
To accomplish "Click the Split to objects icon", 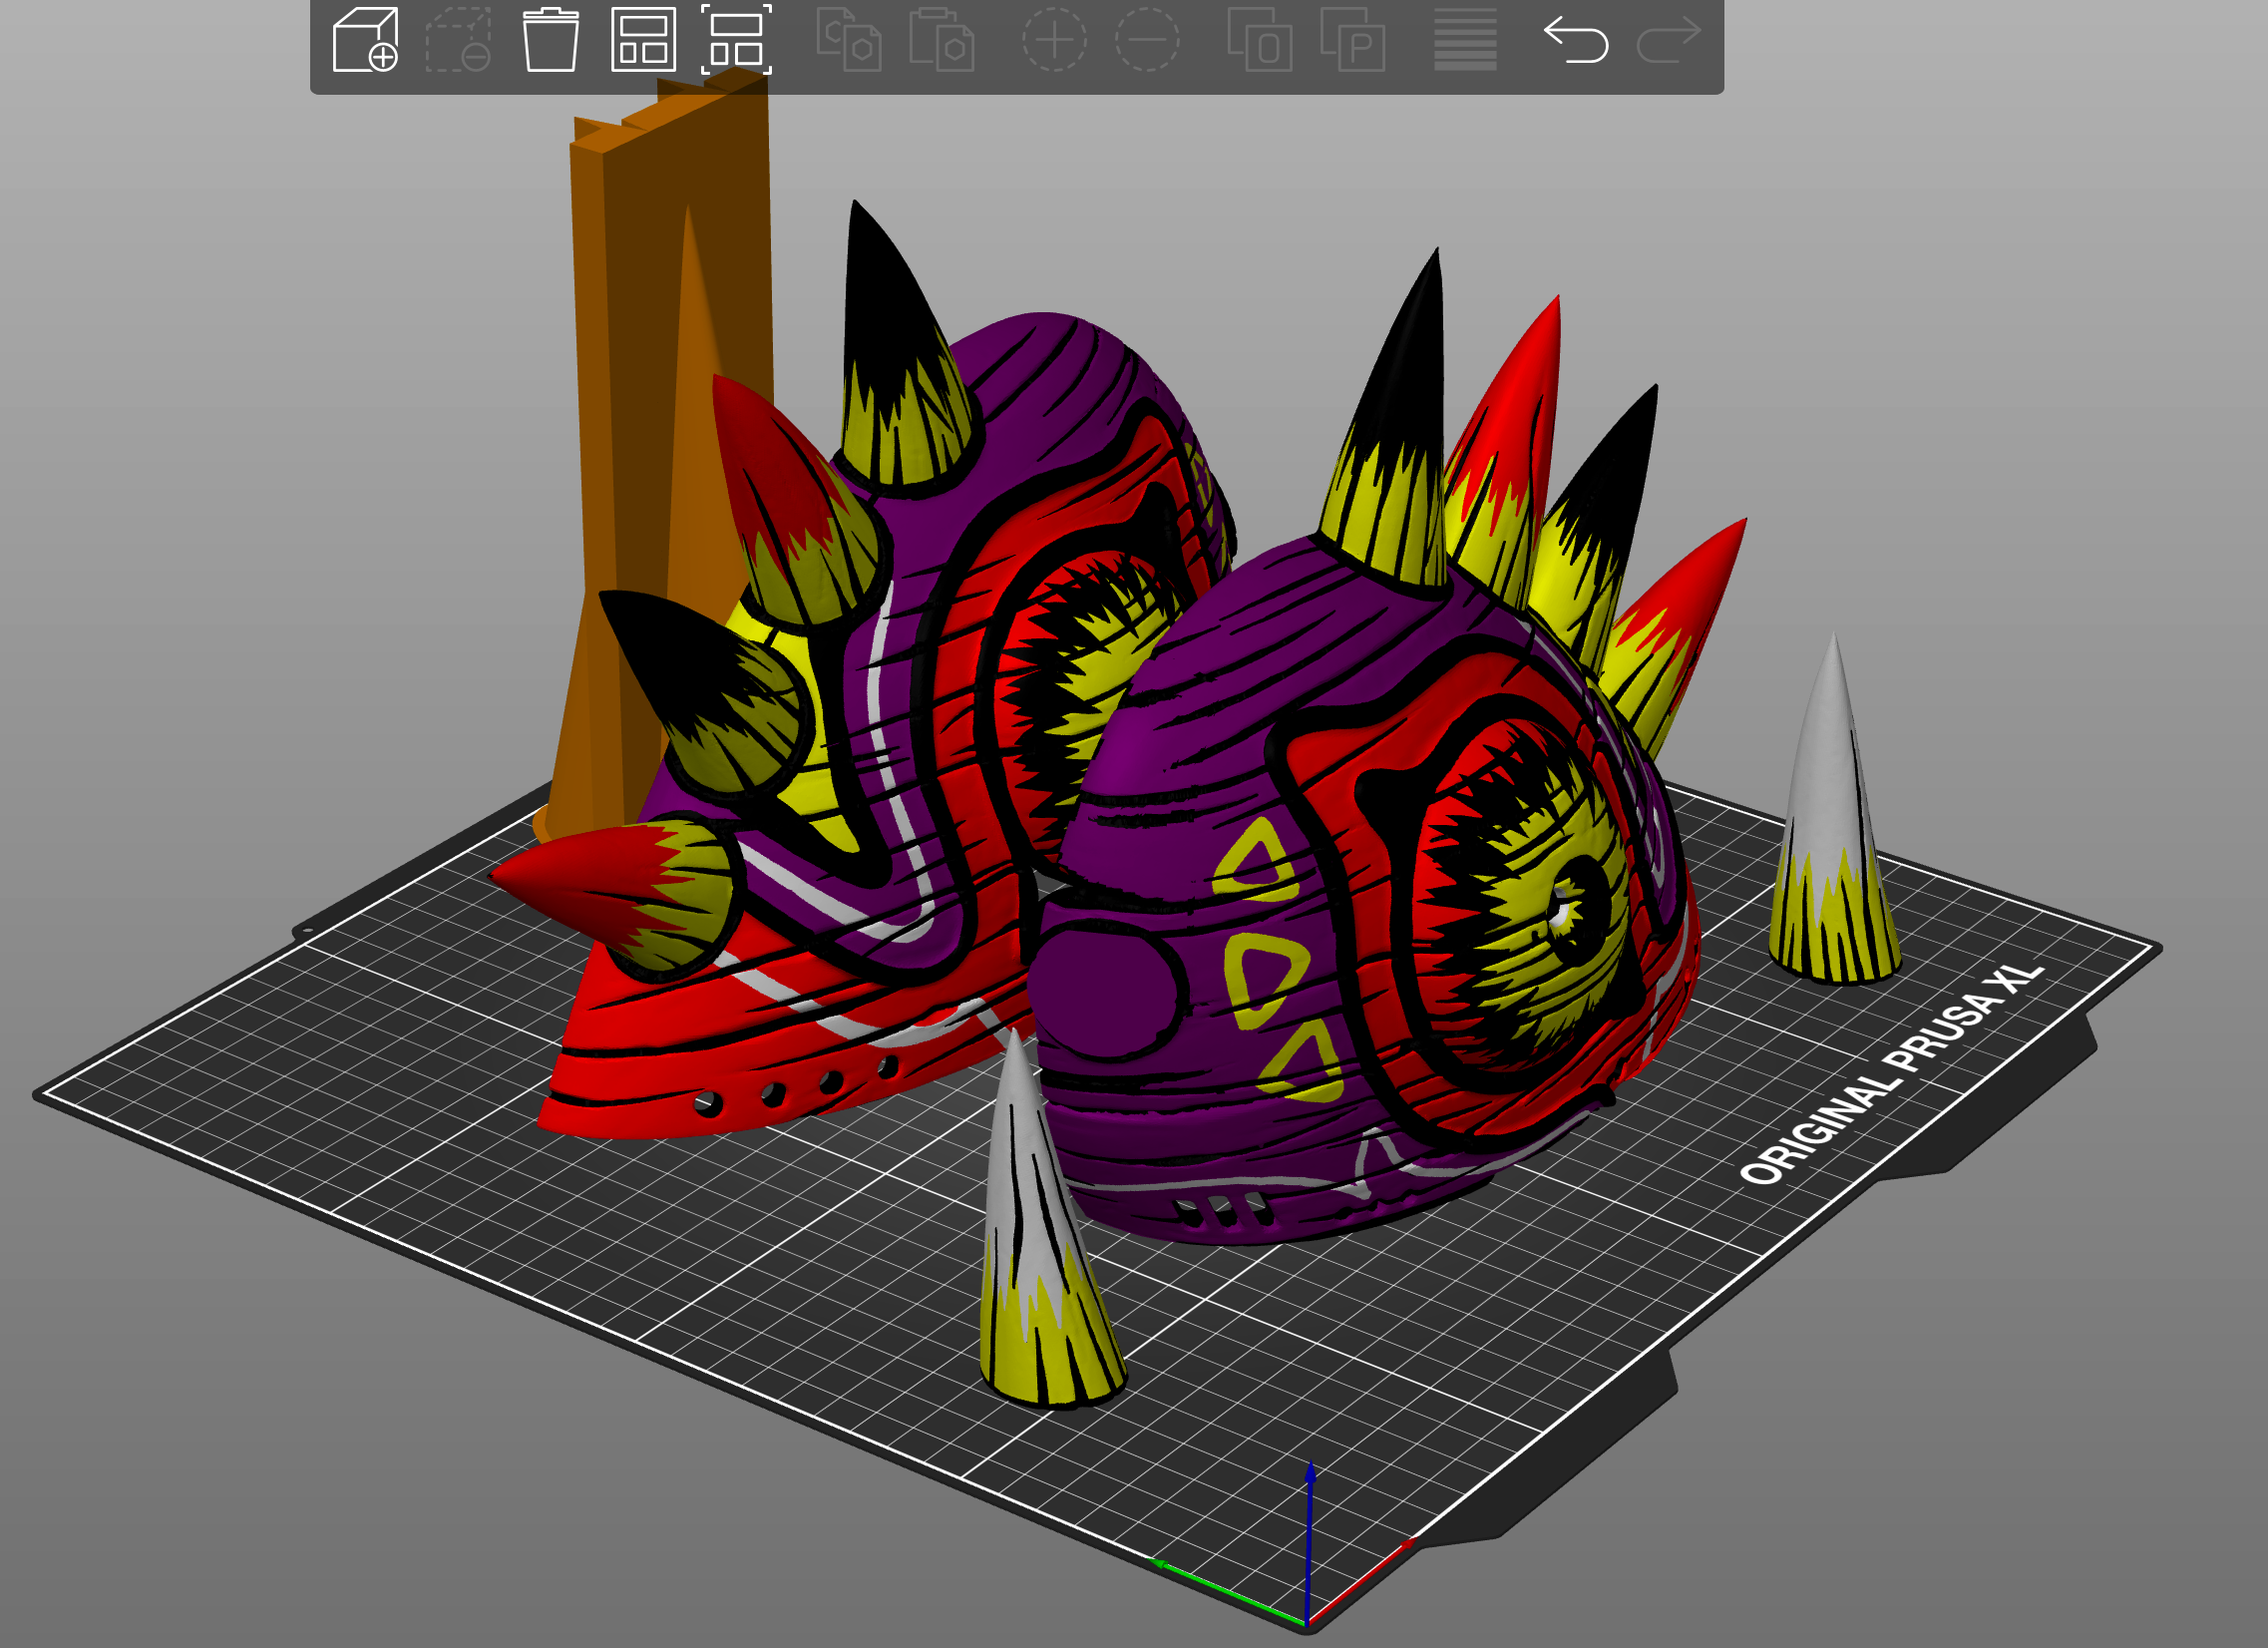I will [x=1260, y=40].
